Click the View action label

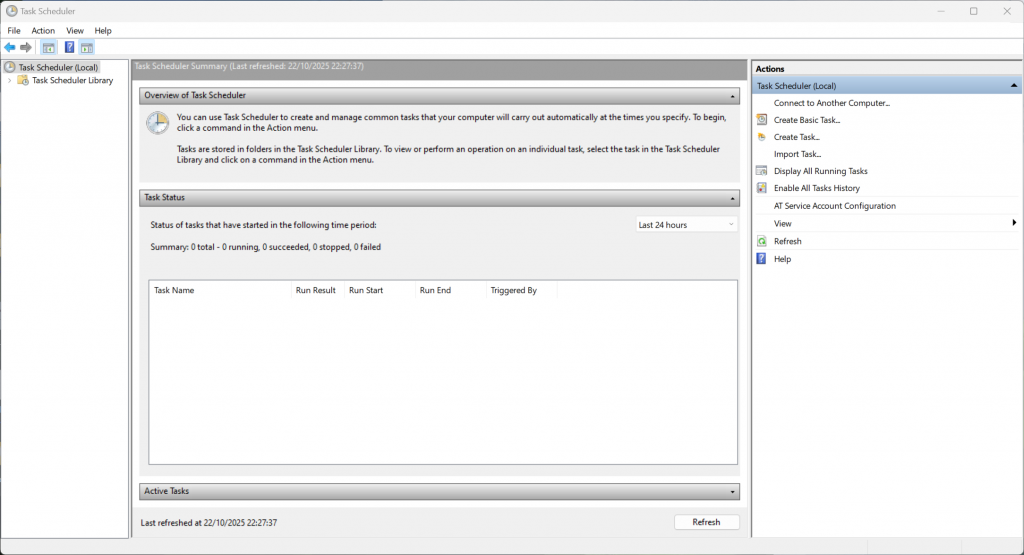click(782, 223)
